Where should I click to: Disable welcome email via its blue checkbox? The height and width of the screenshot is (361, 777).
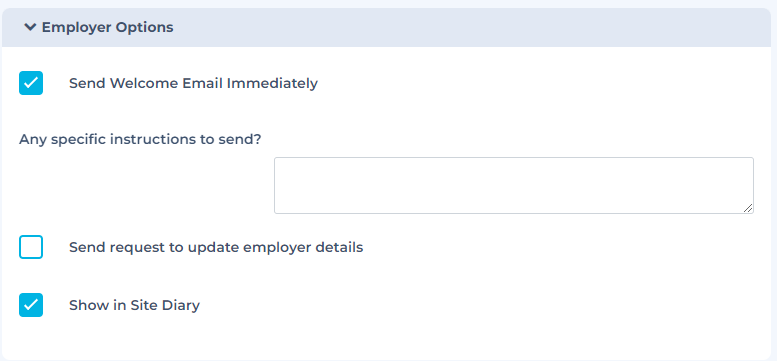[31, 83]
